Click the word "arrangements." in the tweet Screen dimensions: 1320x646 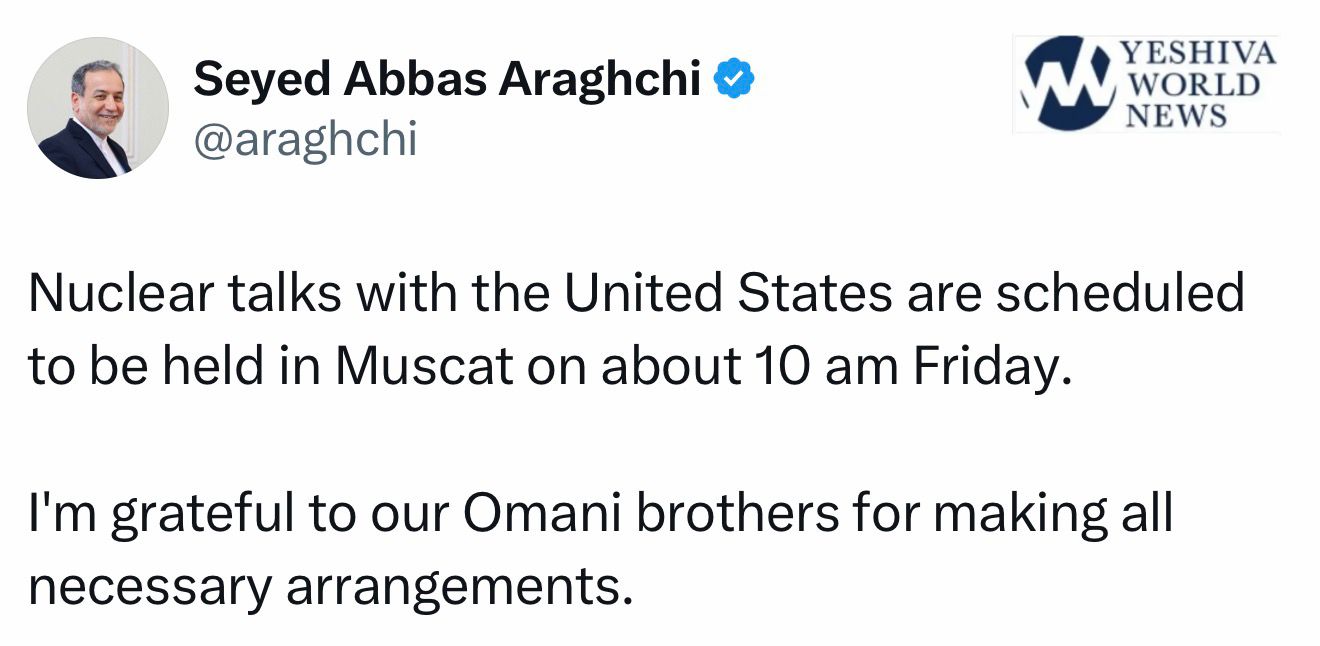point(460,588)
